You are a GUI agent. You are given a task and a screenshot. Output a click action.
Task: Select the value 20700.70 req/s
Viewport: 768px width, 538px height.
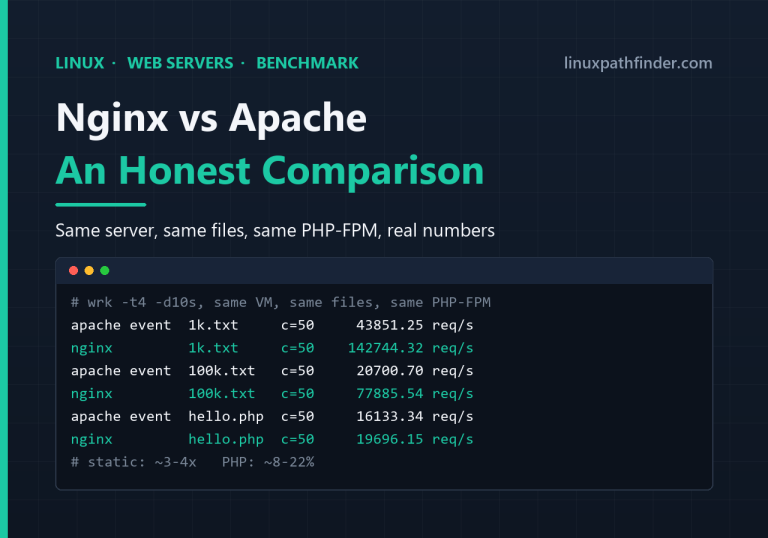414,371
